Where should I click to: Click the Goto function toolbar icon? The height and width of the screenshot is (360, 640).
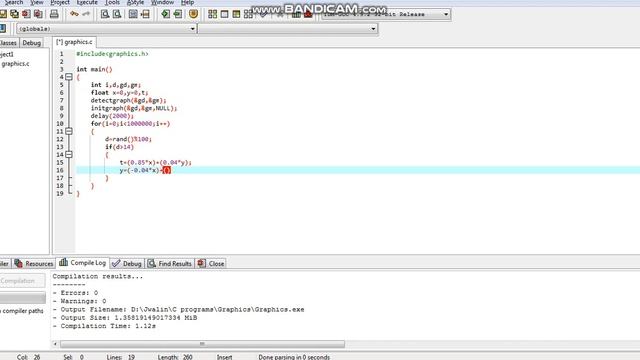(133, 14)
